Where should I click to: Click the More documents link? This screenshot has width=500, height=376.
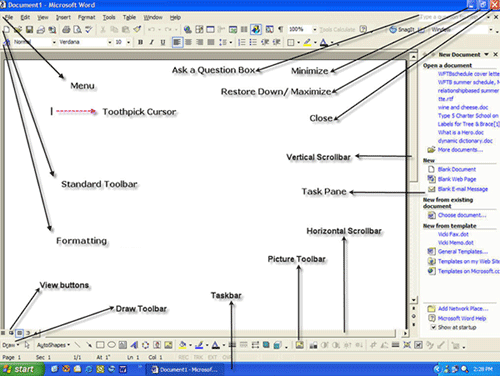click(x=460, y=150)
